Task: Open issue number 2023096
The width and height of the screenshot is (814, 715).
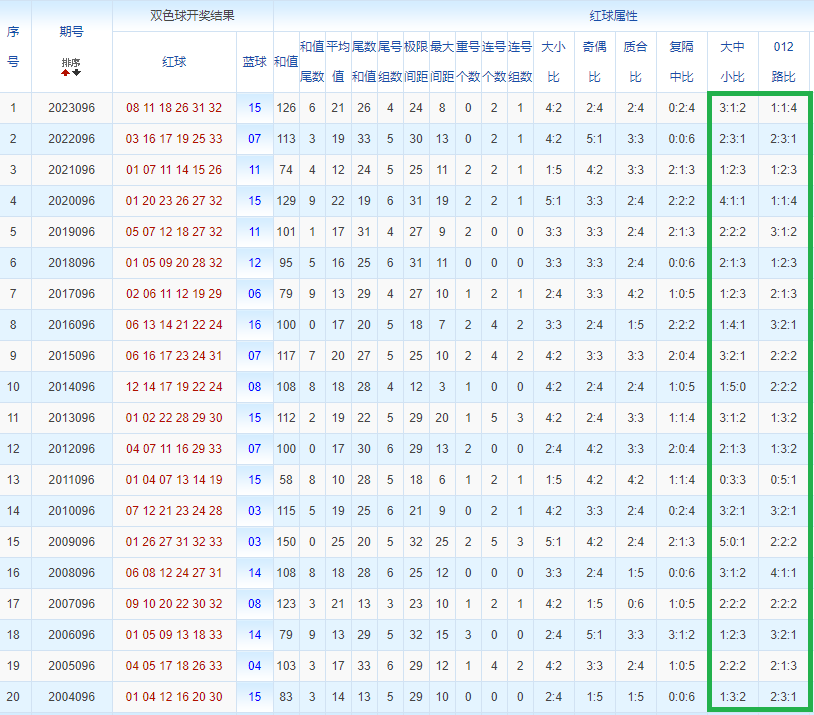Action: [x=72, y=108]
